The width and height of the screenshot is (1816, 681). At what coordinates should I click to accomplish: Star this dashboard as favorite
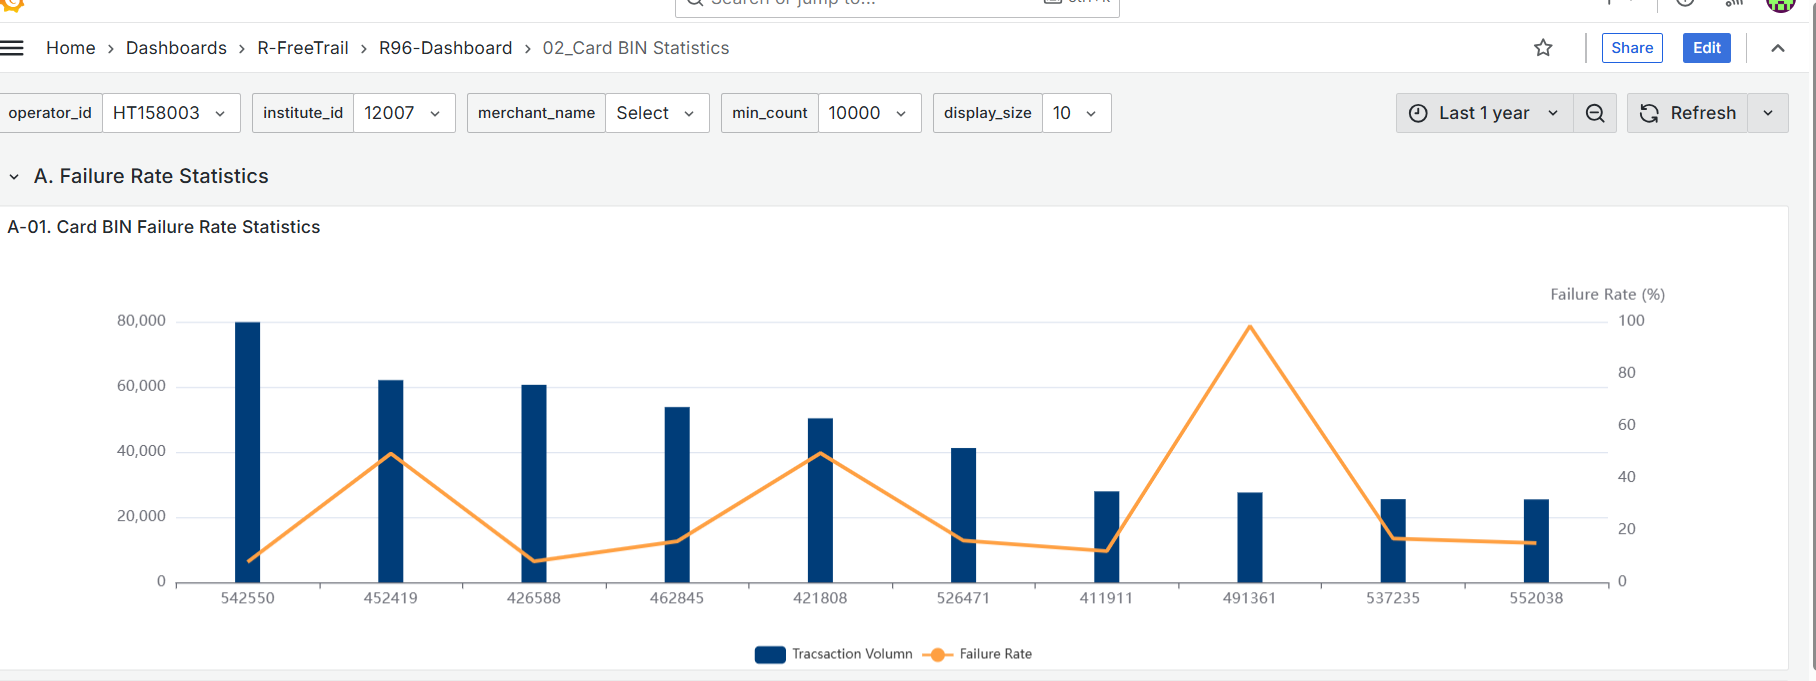pyautogui.click(x=1543, y=48)
